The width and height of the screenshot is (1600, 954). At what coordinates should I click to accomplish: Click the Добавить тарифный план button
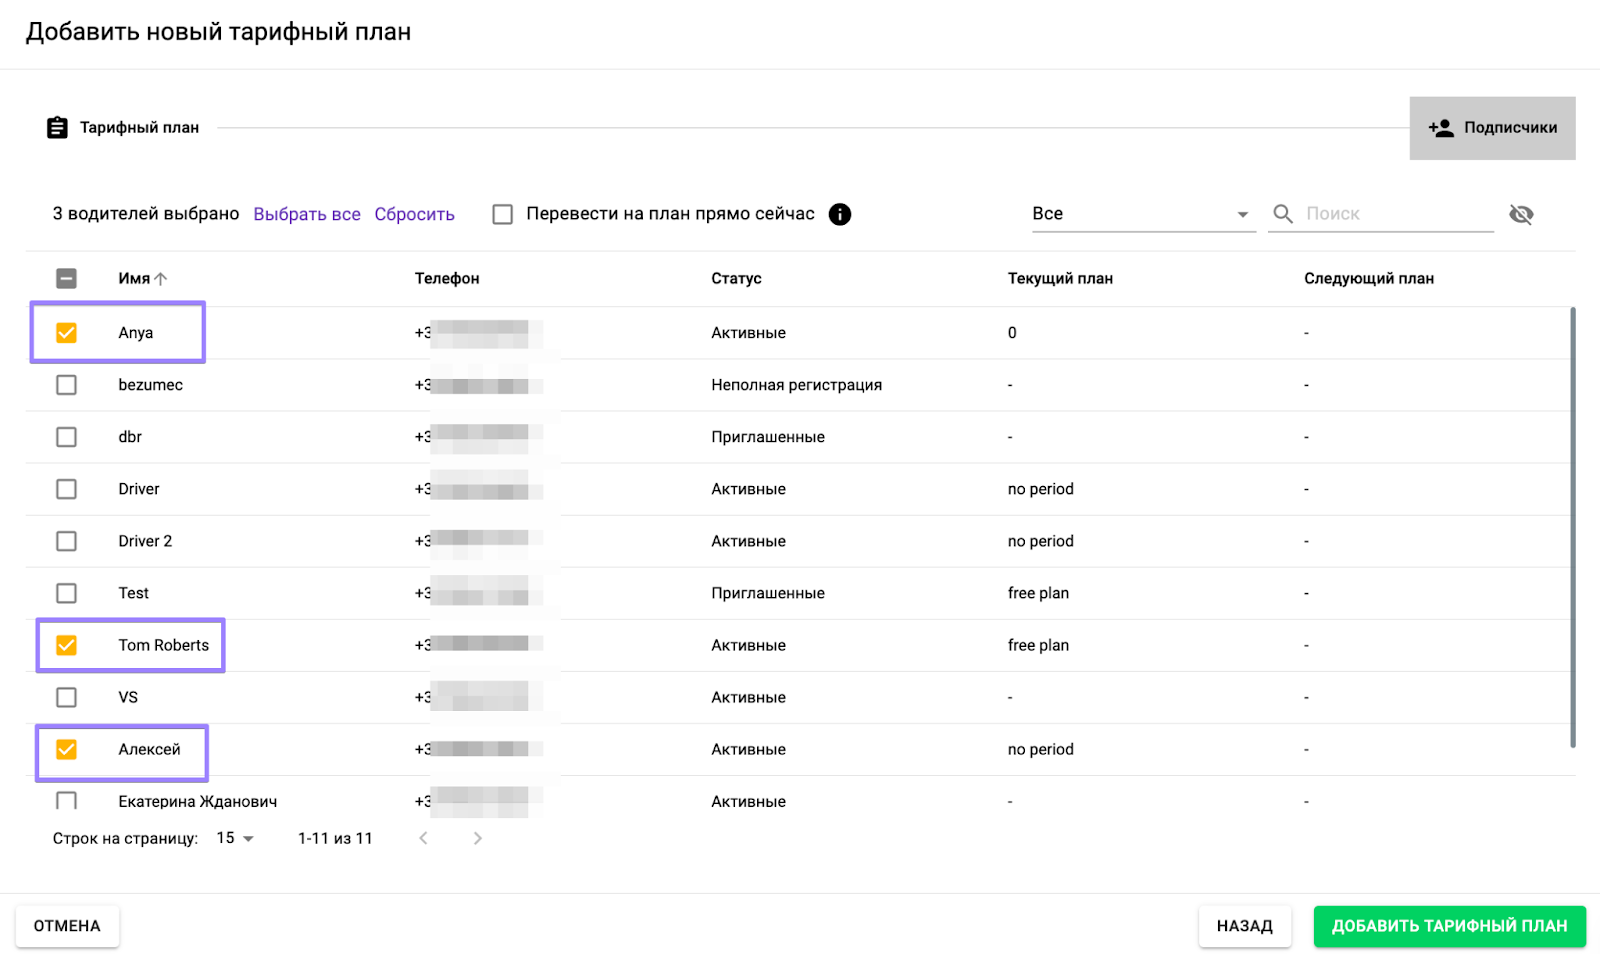tap(1449, 926)
